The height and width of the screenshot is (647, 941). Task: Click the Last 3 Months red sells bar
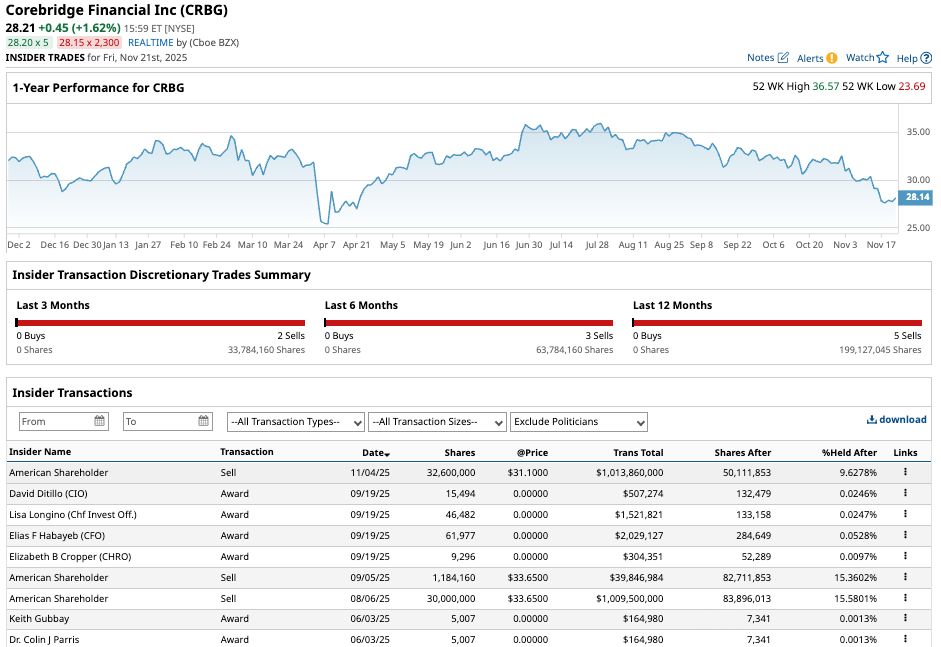pos(161,323)
